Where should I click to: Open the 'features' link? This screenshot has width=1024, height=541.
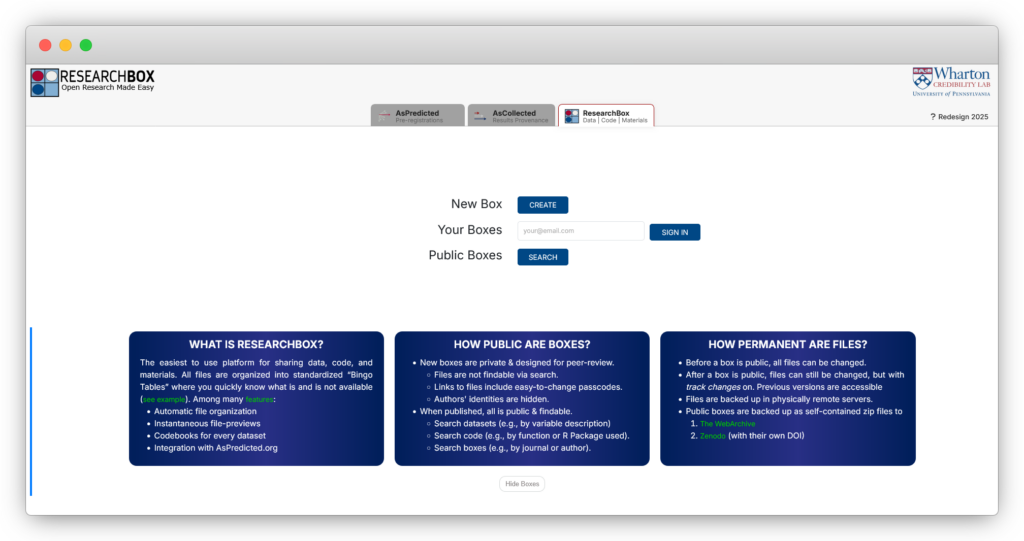pyautogui.click(x=259, y=399)
